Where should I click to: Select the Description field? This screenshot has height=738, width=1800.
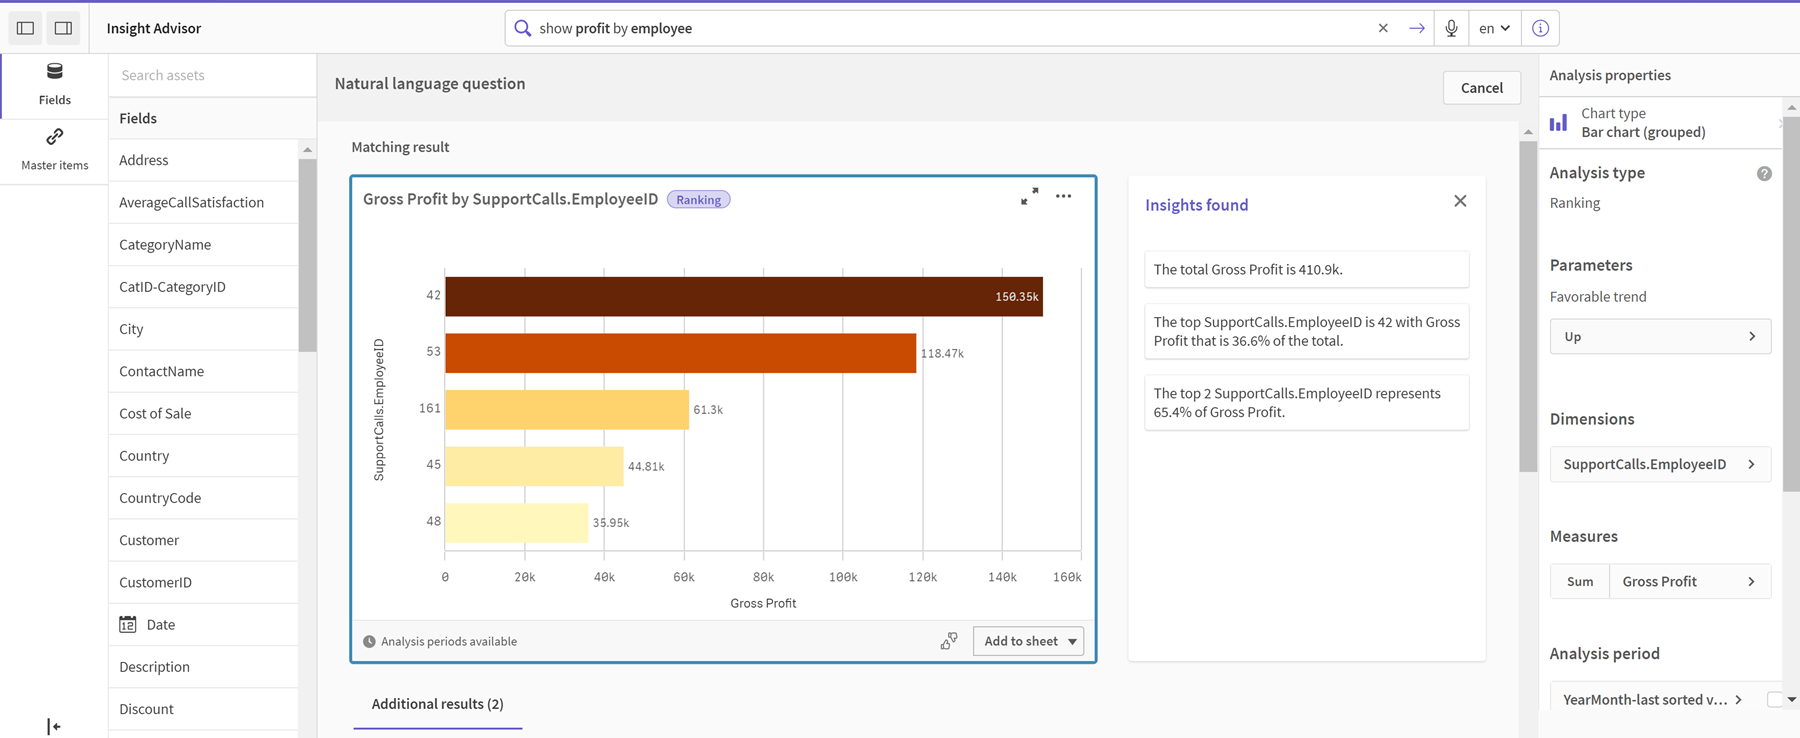pyautogui.click(x=203, y=666)
